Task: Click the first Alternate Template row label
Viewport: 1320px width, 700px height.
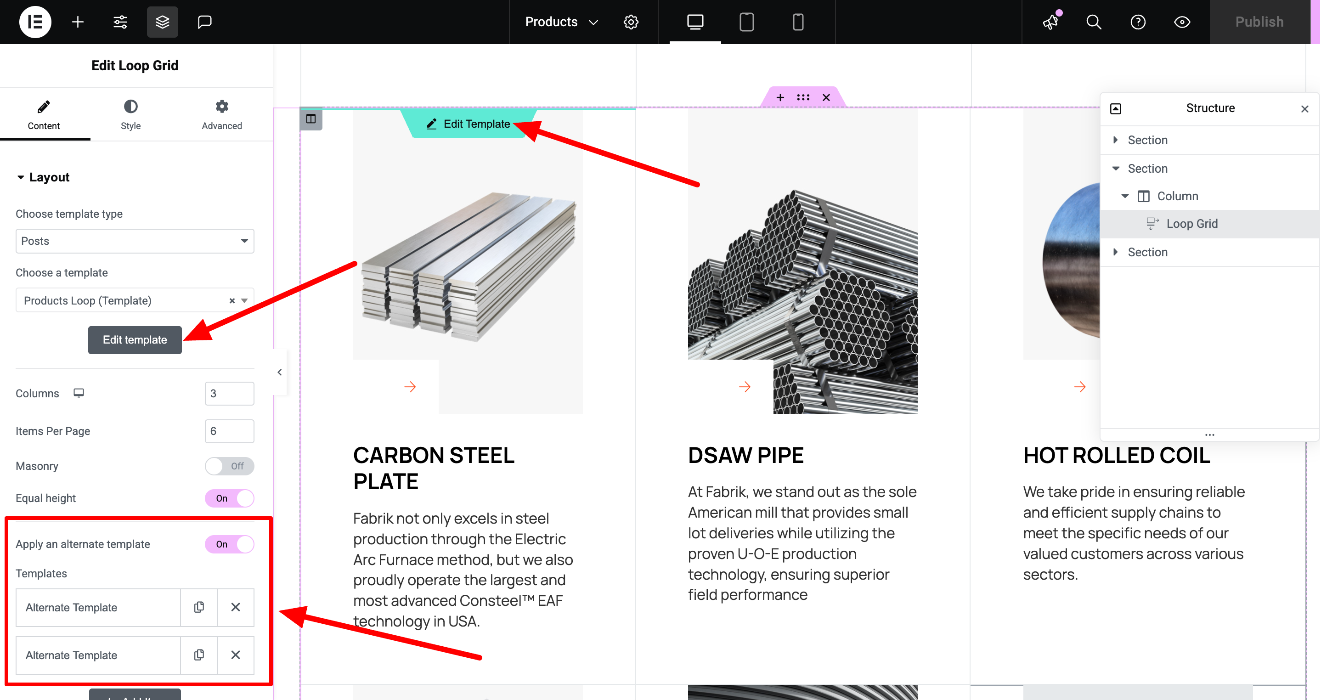Action: point(98,607)
